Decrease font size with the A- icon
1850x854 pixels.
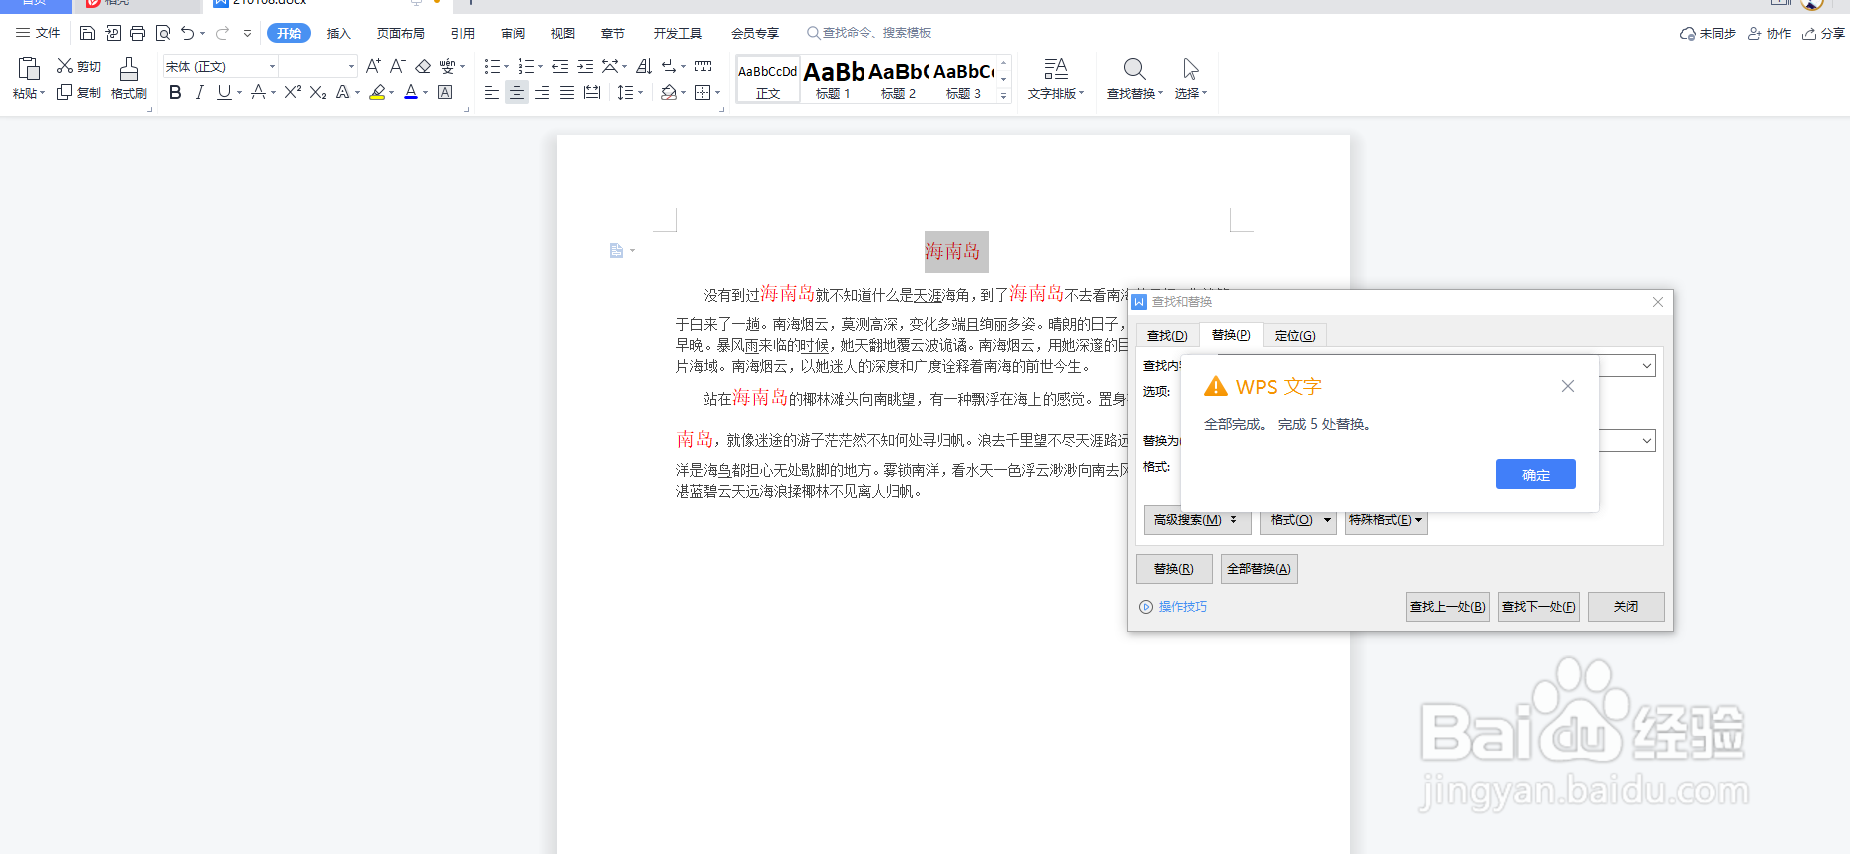(397, 66)
